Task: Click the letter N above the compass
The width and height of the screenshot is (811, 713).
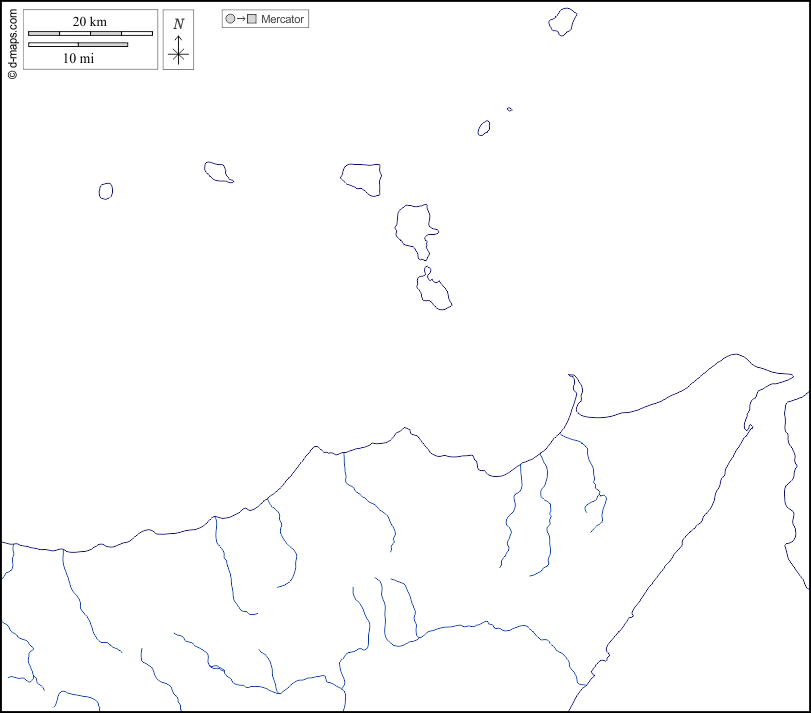Action: 178,24
